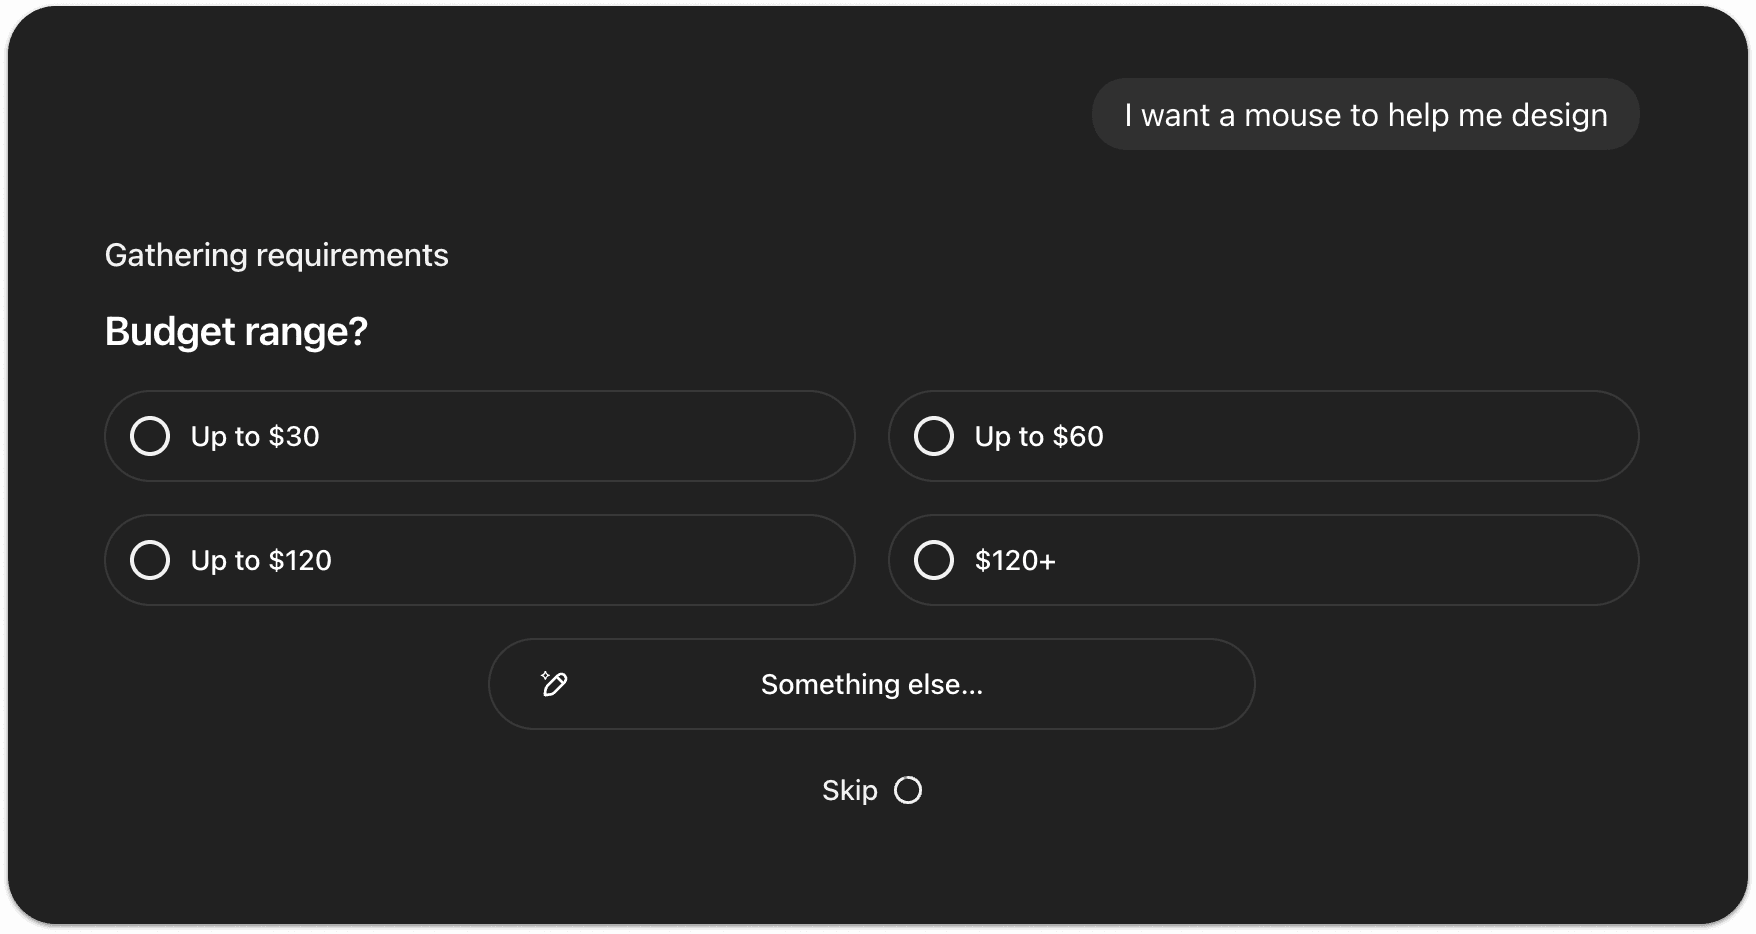Open the "Something else..." custom answer option
This screenshot has height=934, width=1756.
pos(871,684)
